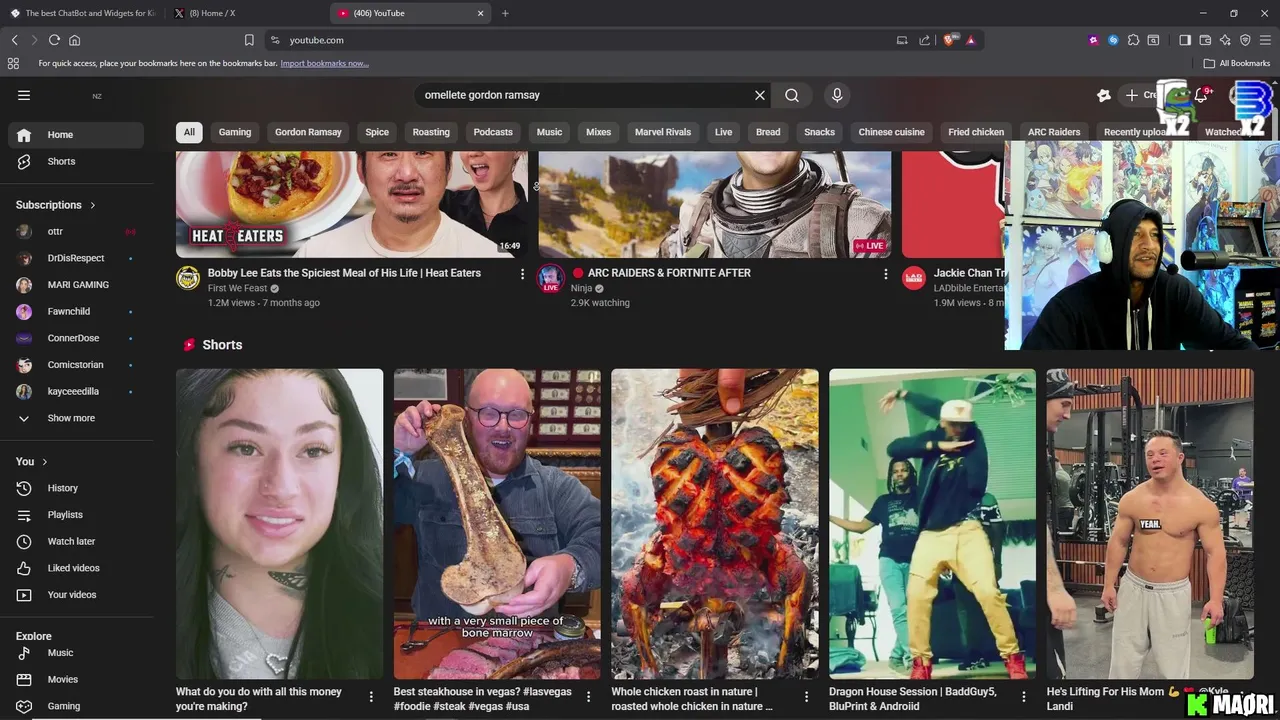Open apps grid icon in bookmarks bar
1280x720 pixels.
pos(13,63)
